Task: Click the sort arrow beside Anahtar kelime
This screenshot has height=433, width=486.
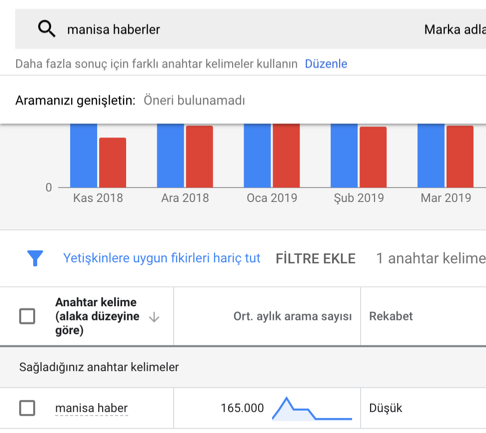Action: (154, 317)
